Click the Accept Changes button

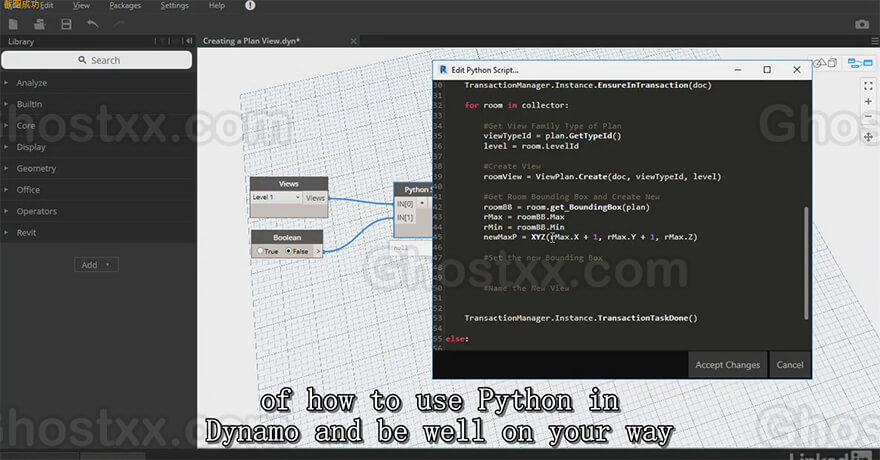click(x=727, y=365)
